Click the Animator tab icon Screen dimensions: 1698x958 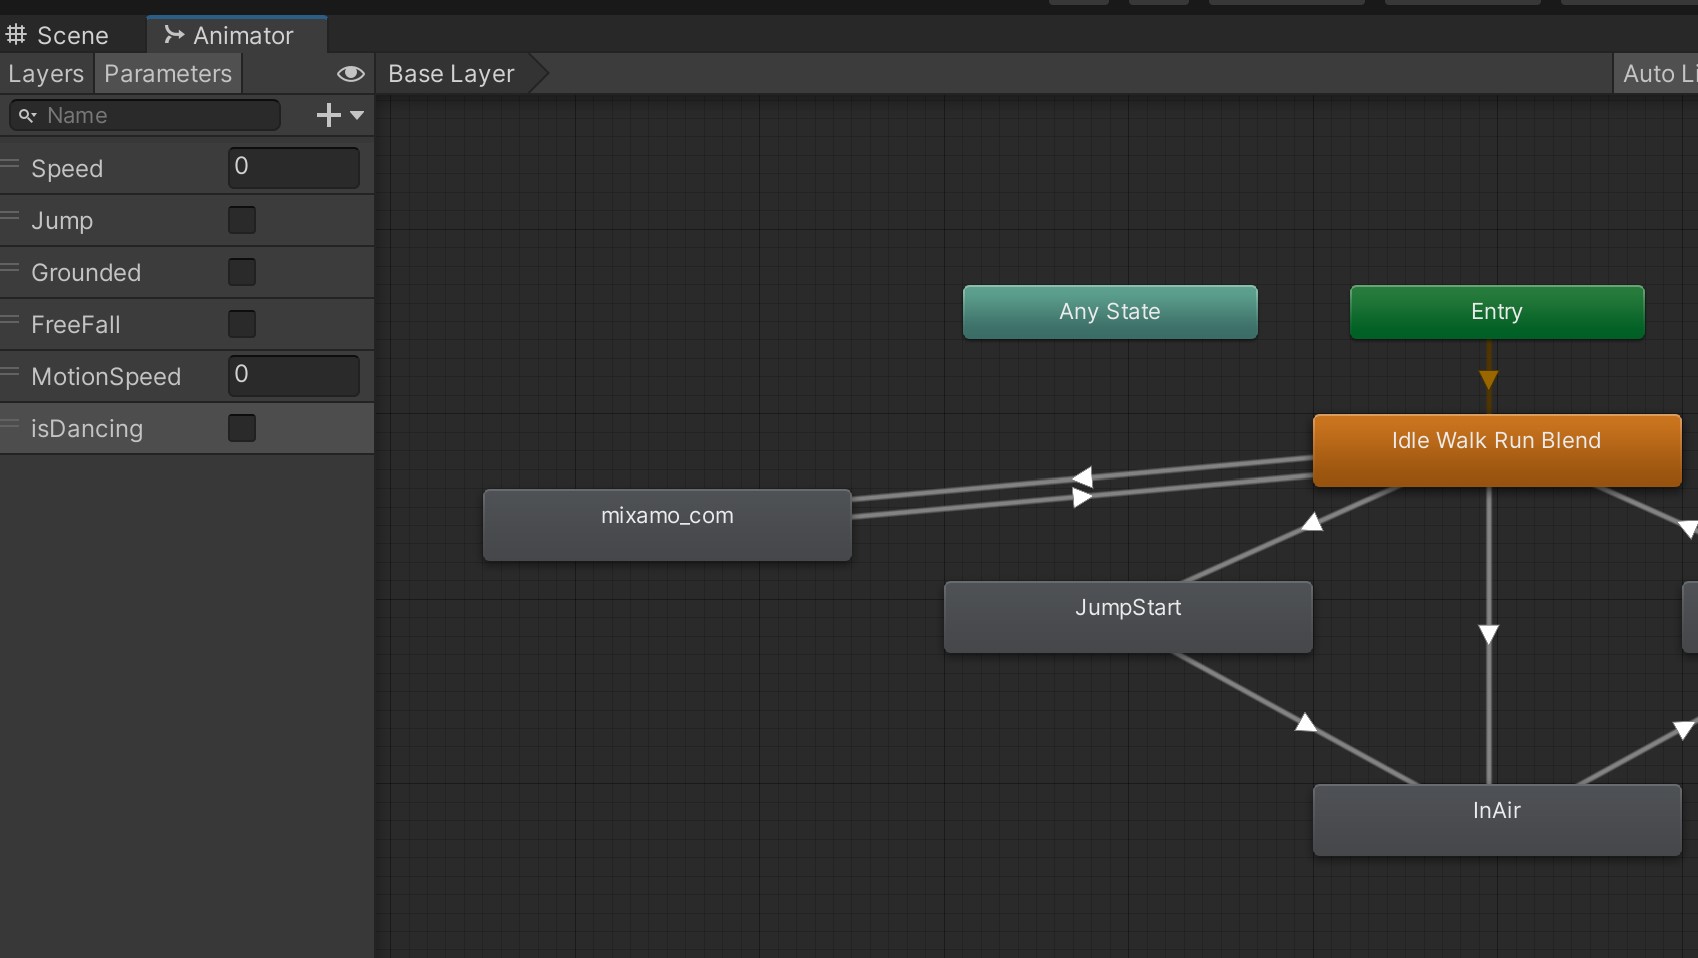tap(174, 35)
